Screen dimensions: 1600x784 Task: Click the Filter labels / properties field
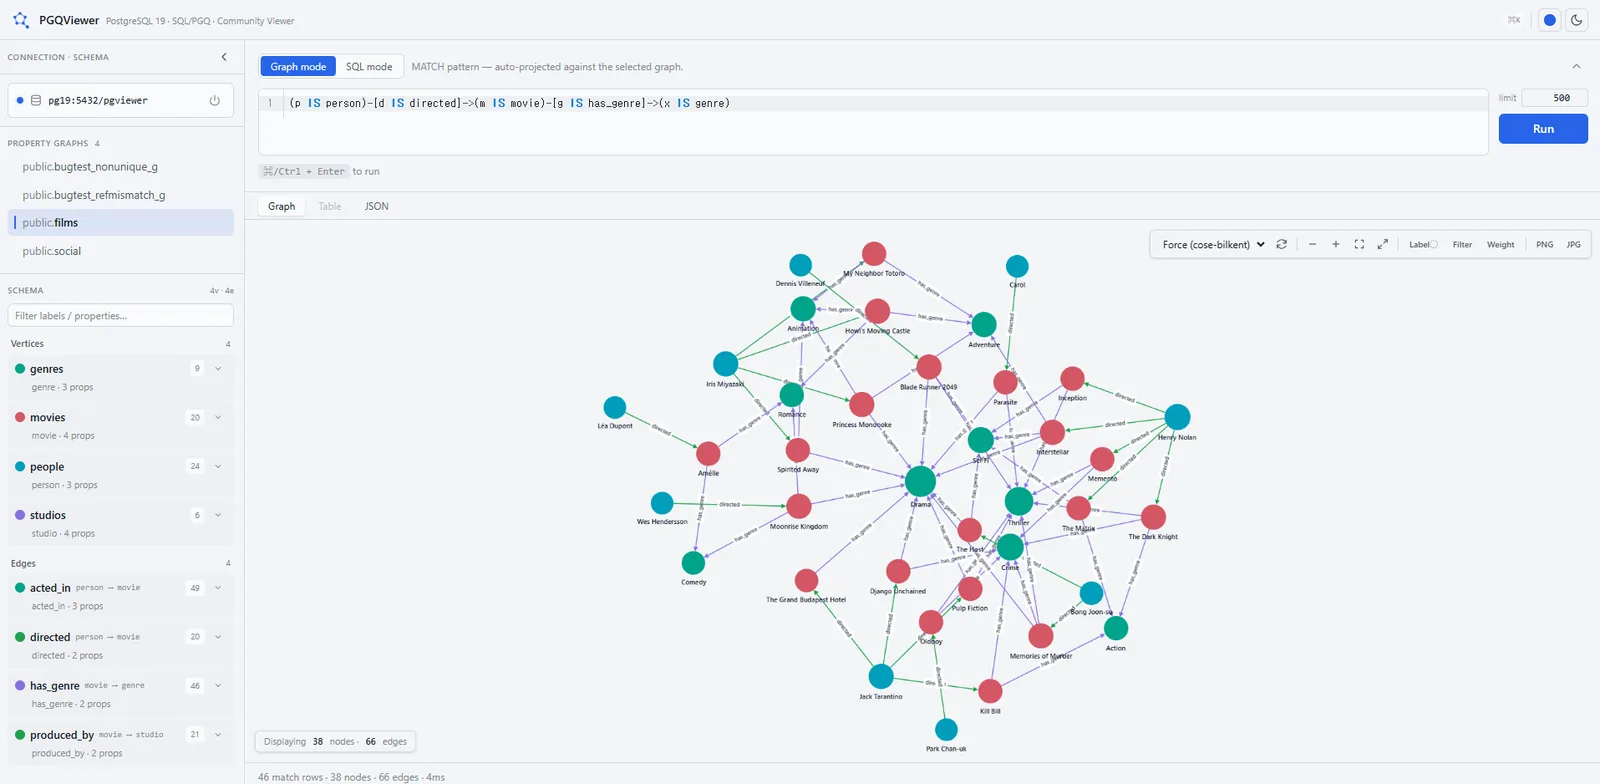click(121, 316)
